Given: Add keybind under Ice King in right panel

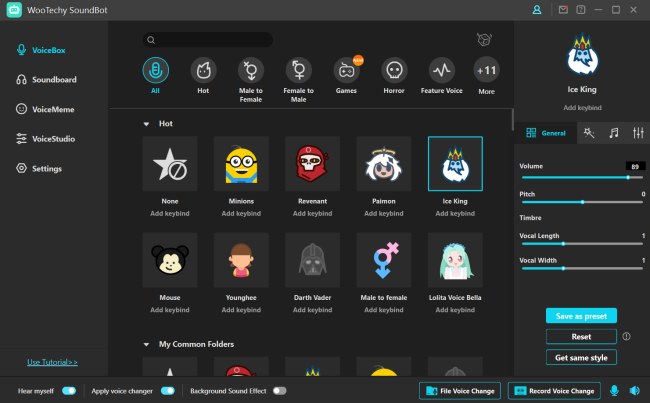Looking at the screenshot, I should coord(582,108).
